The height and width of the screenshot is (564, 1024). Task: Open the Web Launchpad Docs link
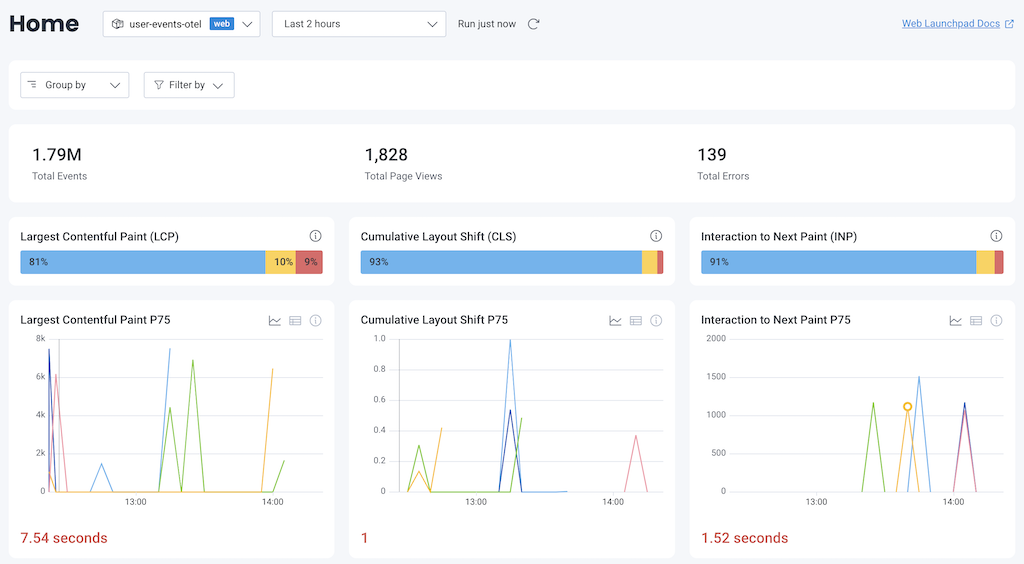(950, 24)
